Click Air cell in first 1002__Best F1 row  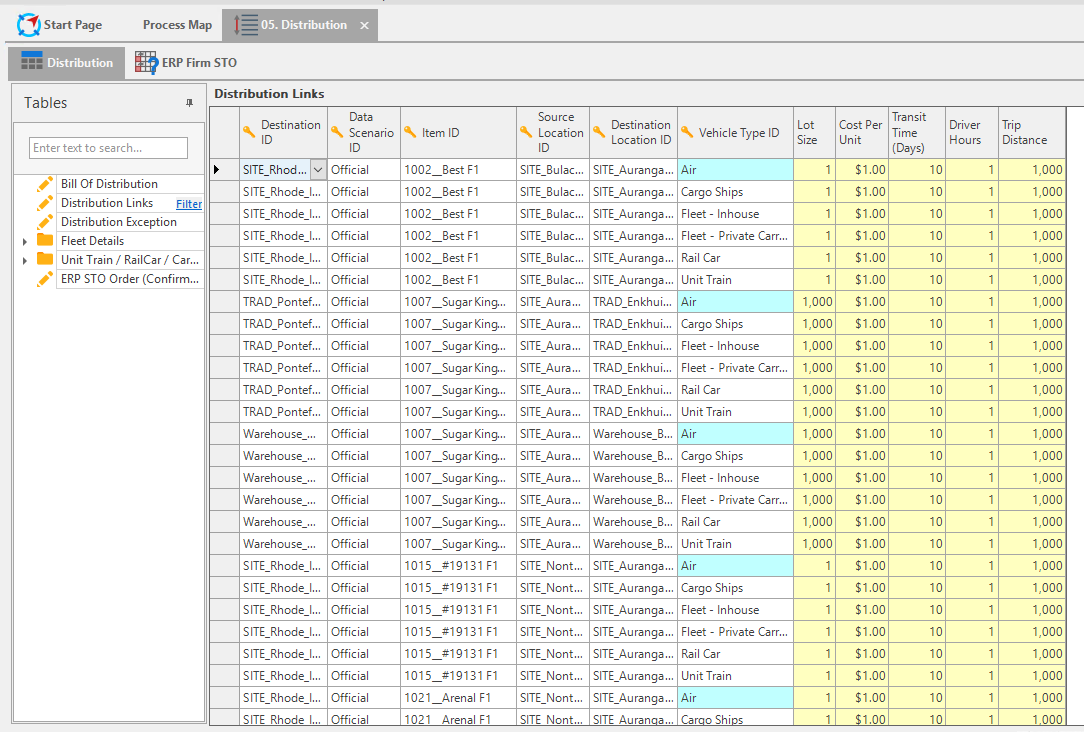(736, 169)
